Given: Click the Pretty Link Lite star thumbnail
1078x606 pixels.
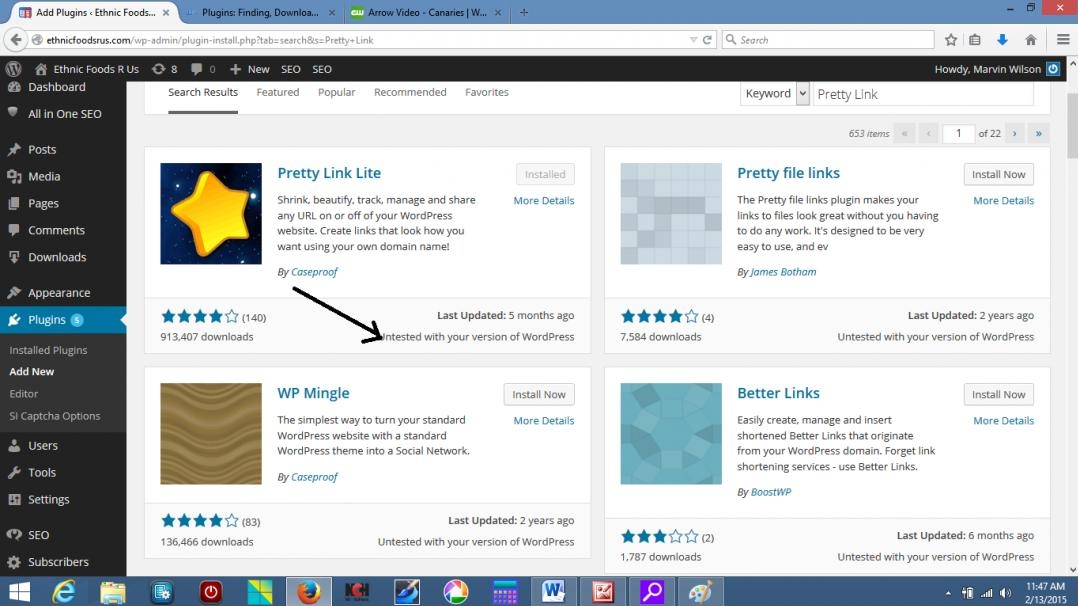Looking at the screenshot, I should click(211, 213).
